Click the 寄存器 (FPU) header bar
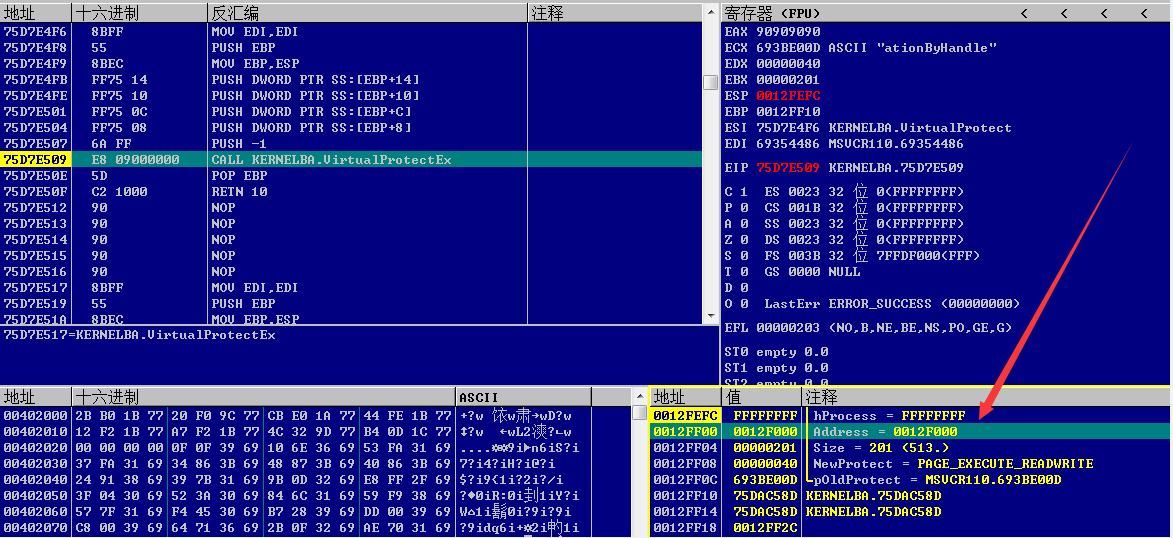This screenshot has width=1173, height=538. (x=946, y=13)
